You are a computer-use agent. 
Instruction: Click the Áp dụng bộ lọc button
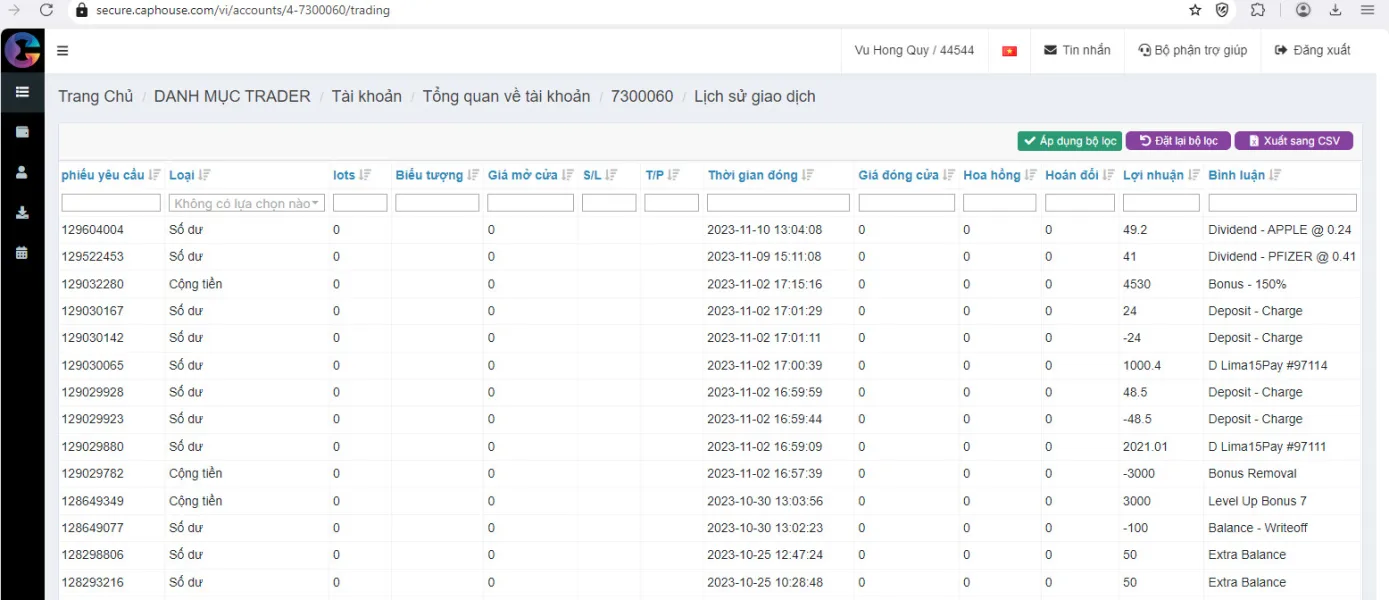coord(1069,141)
